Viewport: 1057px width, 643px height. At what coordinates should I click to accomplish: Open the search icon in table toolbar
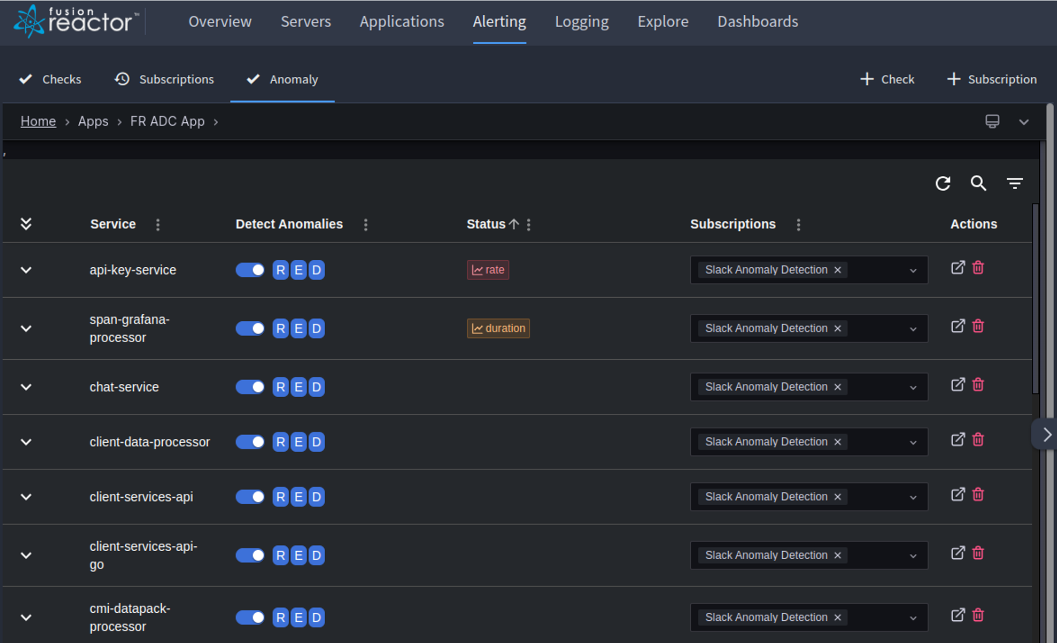pos(978,183)
